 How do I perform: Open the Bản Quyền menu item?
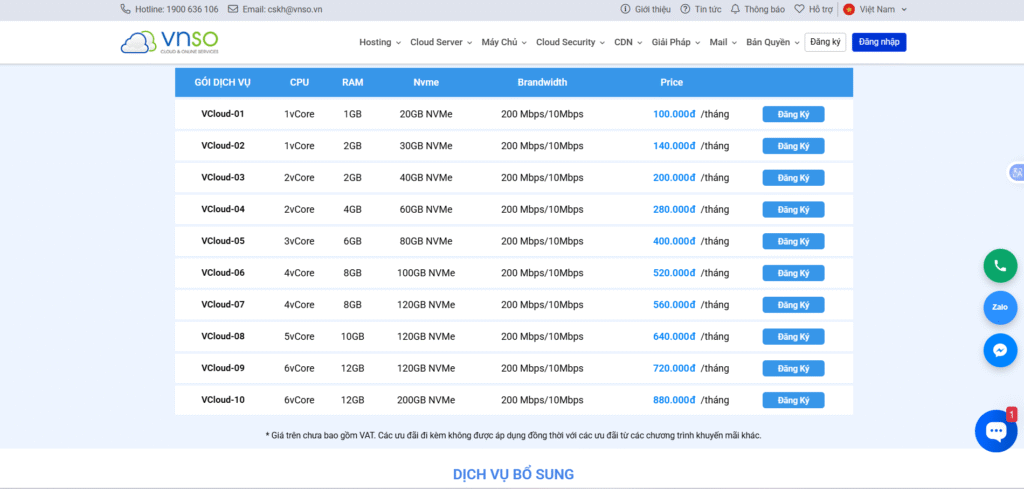click(x=773, y=42)
